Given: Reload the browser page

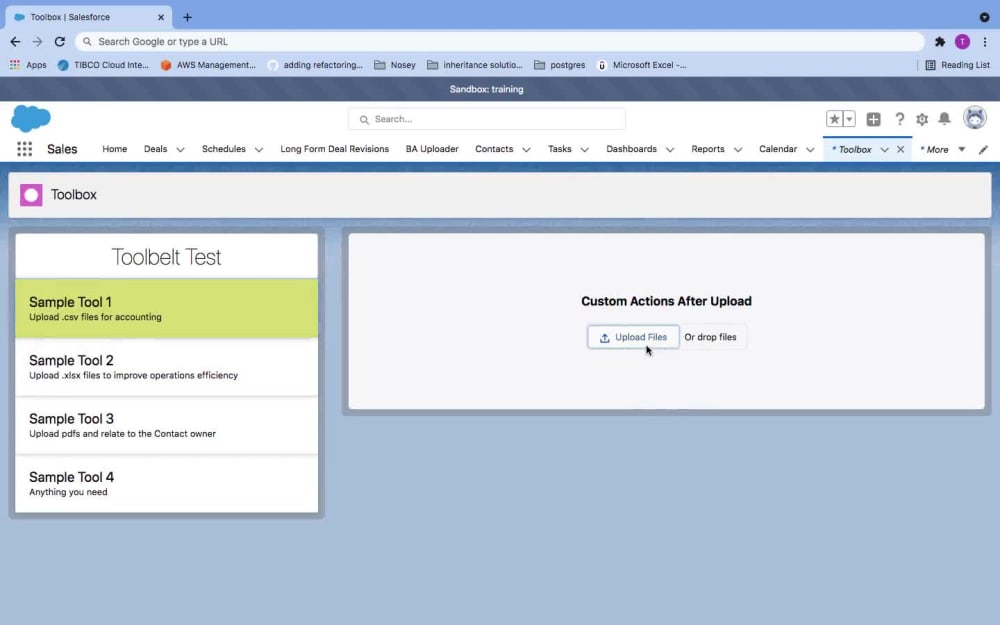Looking at the screenshot, I should tap(60, 41).
